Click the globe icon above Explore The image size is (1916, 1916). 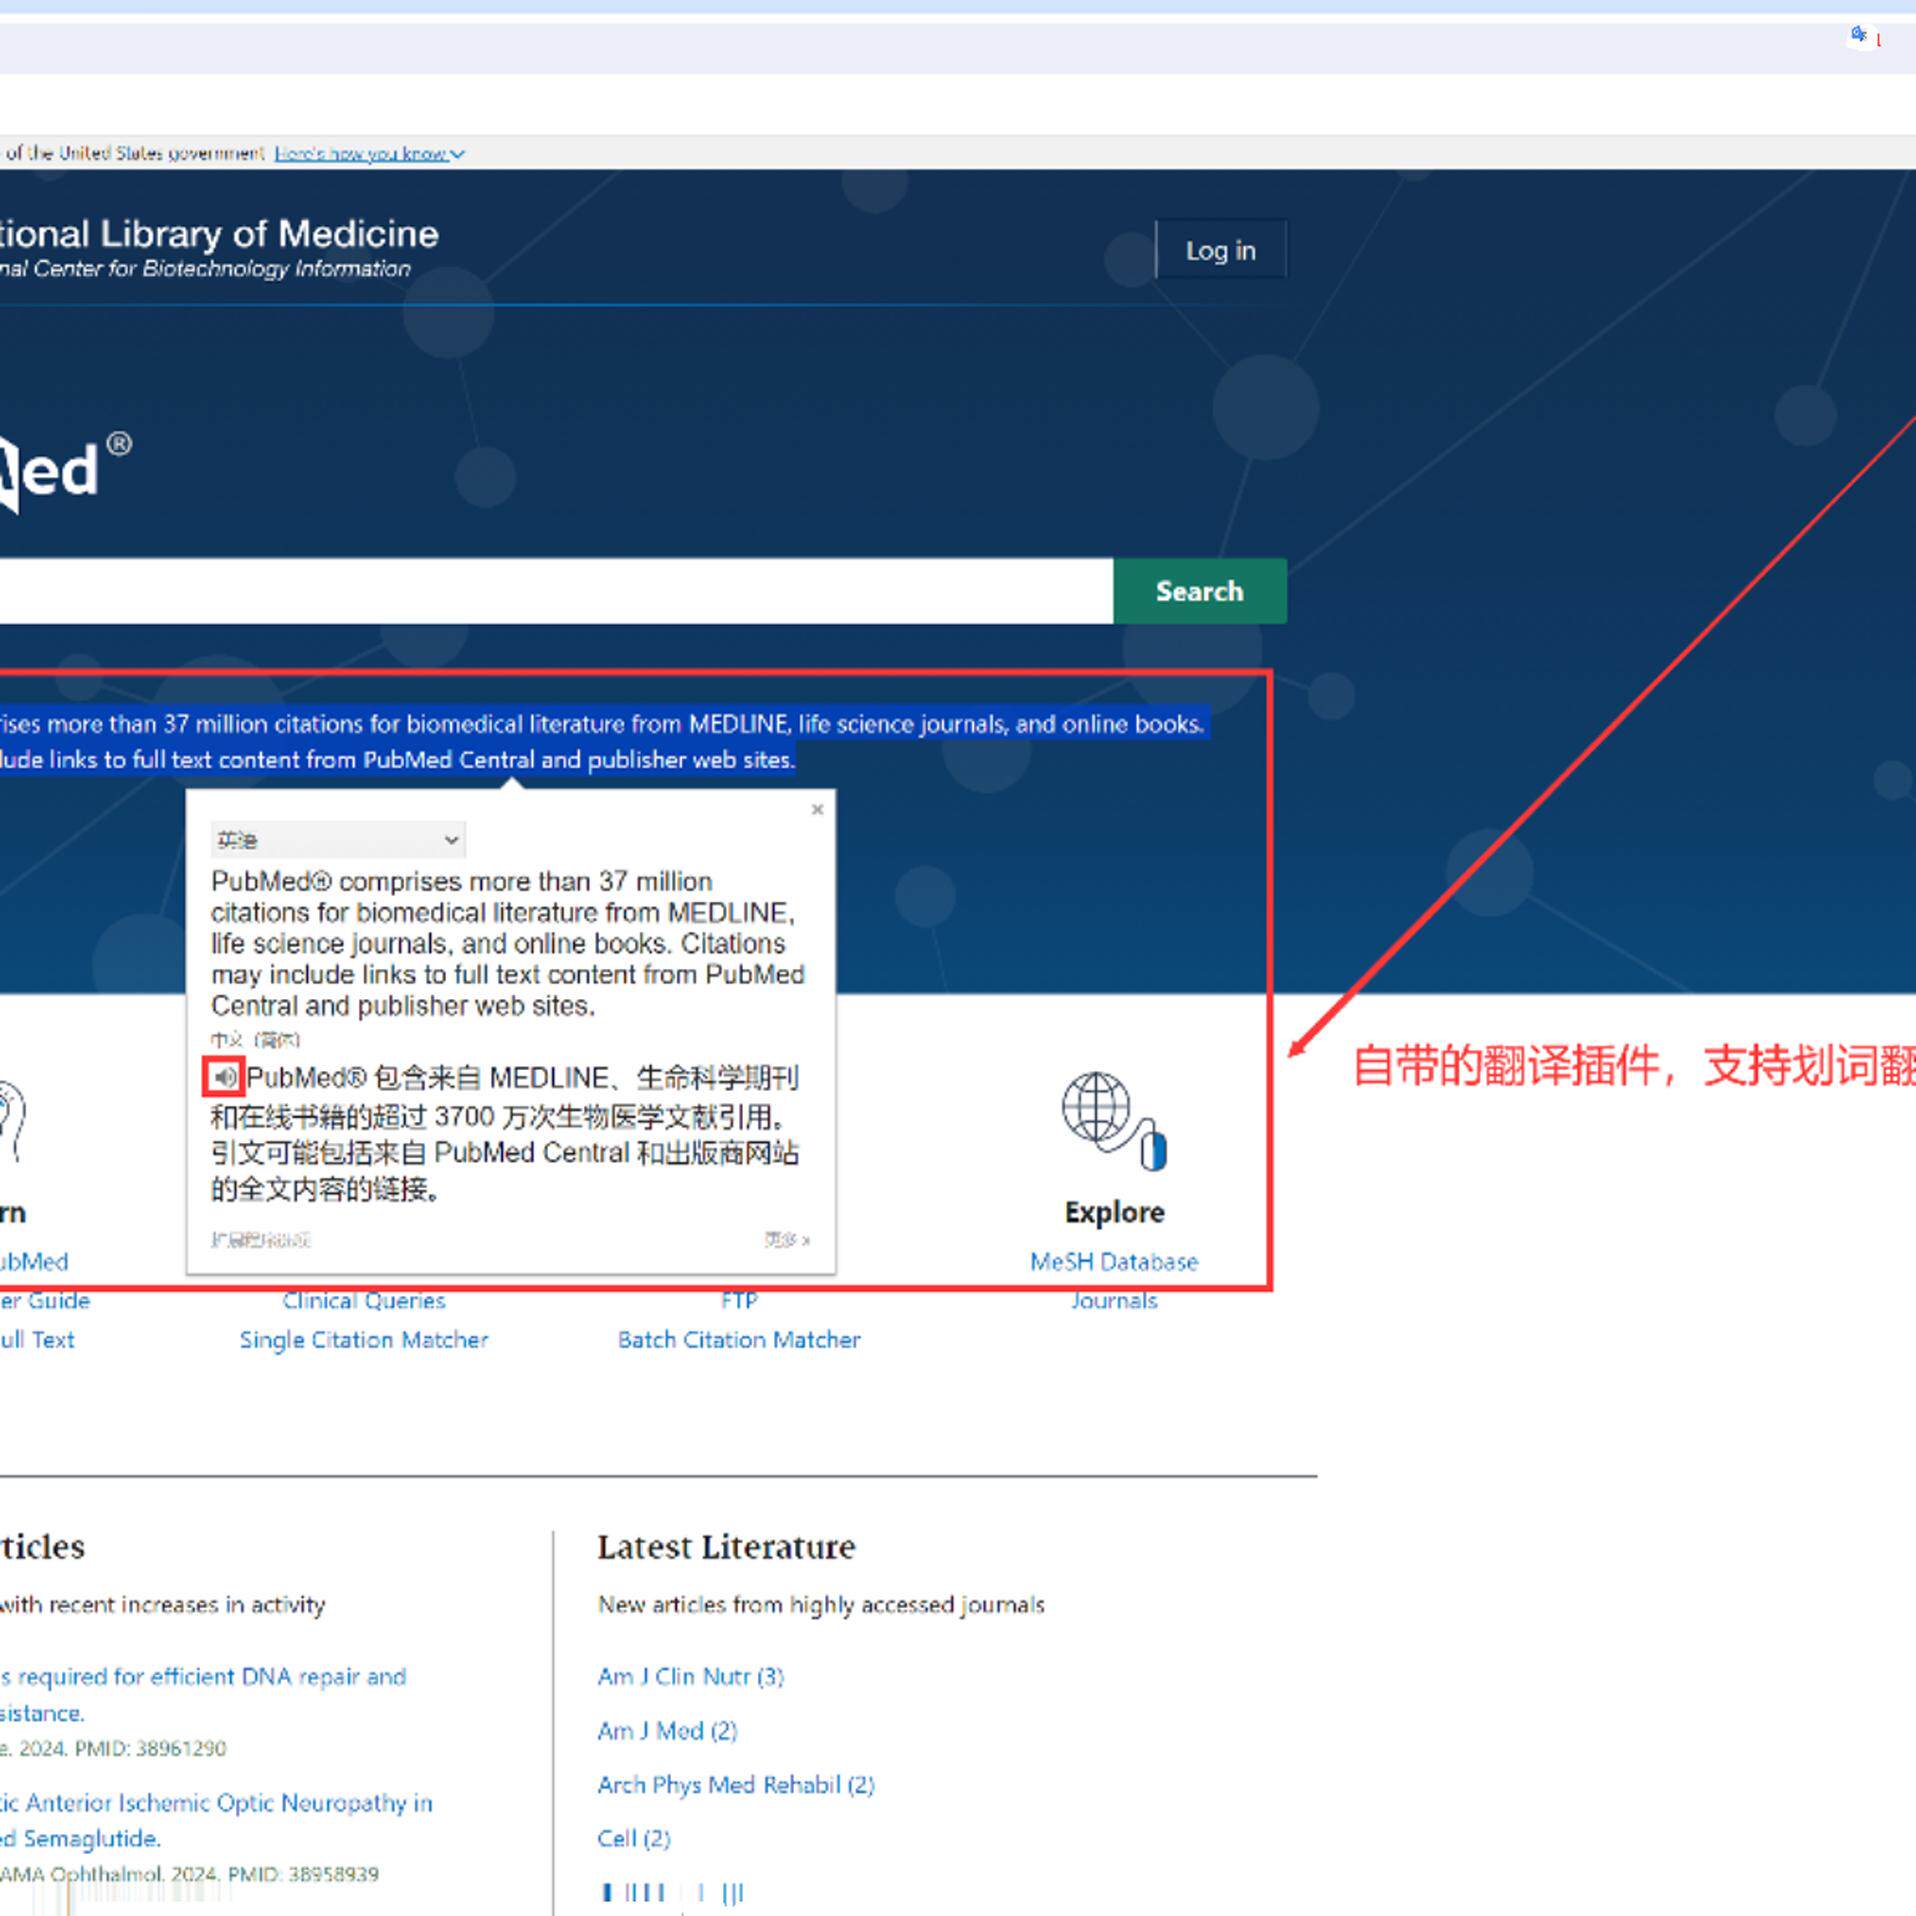point(1113,1121)
